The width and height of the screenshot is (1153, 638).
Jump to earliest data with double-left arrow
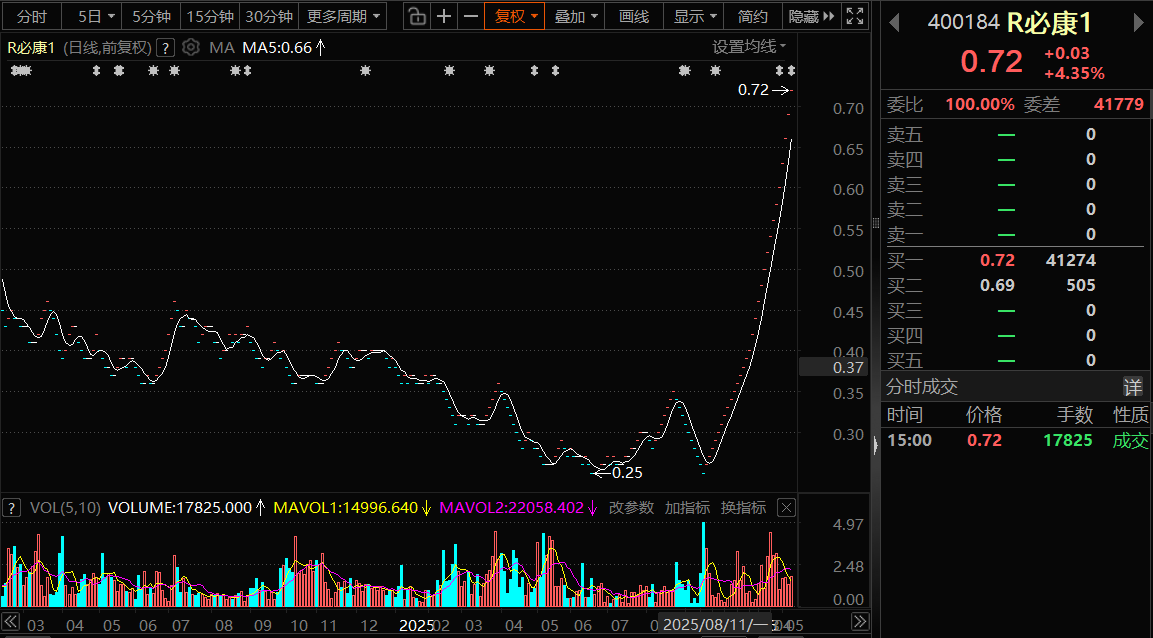pyautogui.click(x=10, y=622)
